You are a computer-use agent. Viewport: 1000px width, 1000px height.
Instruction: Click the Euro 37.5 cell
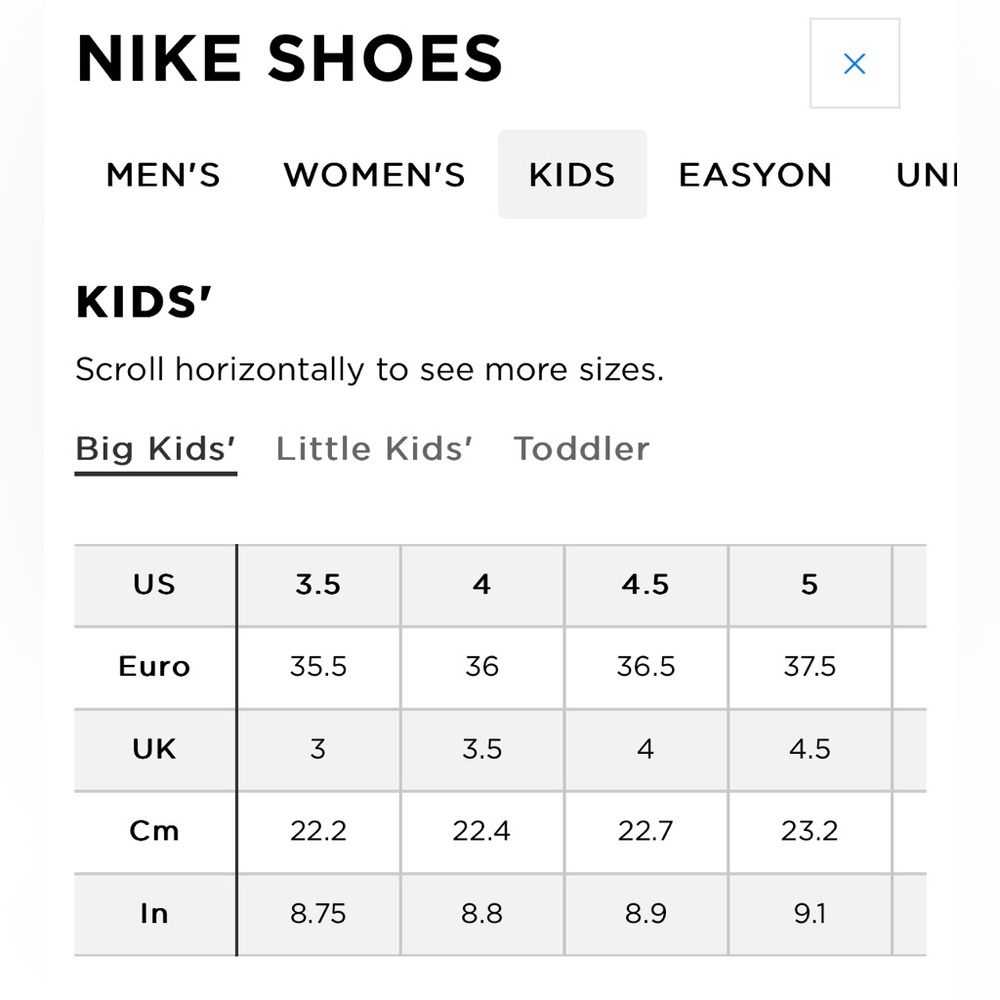(810, 667)
